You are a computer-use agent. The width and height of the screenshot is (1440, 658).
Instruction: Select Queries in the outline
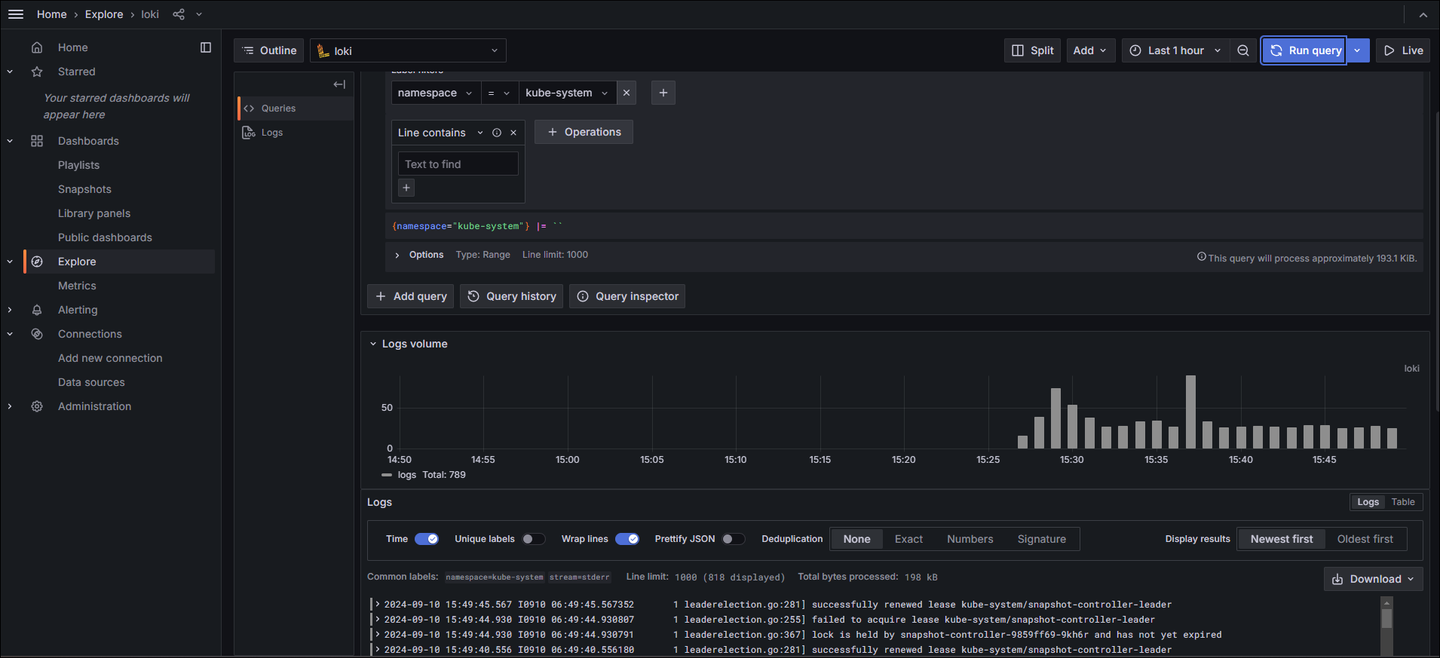(x=296, y=108)
